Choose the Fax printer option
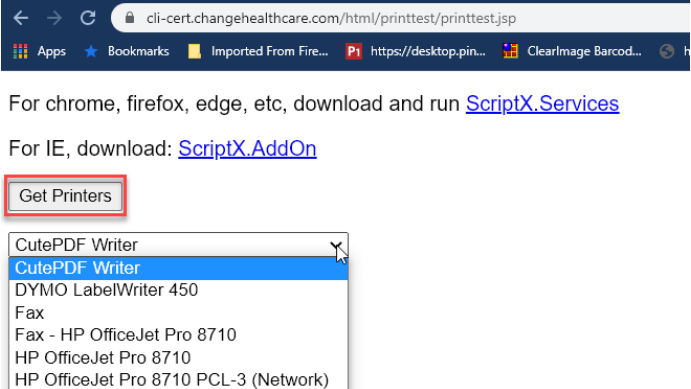 point(178,313)
